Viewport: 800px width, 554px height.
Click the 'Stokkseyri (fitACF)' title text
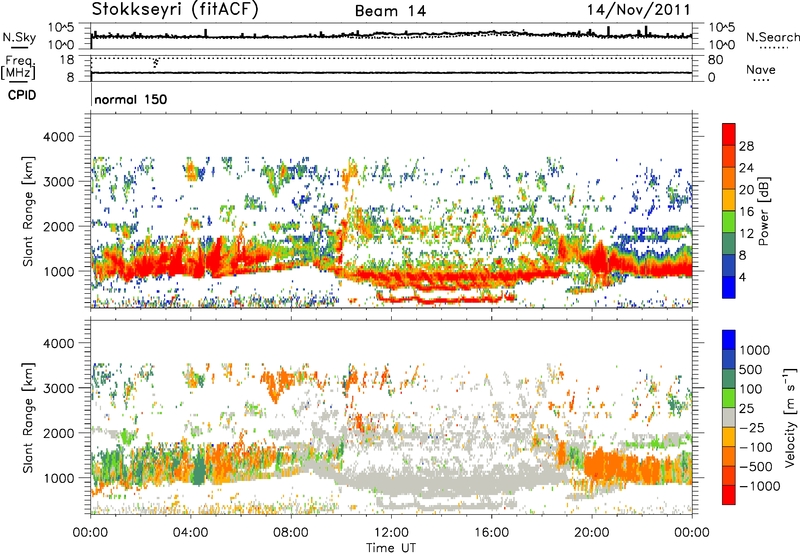click(175, 10)
